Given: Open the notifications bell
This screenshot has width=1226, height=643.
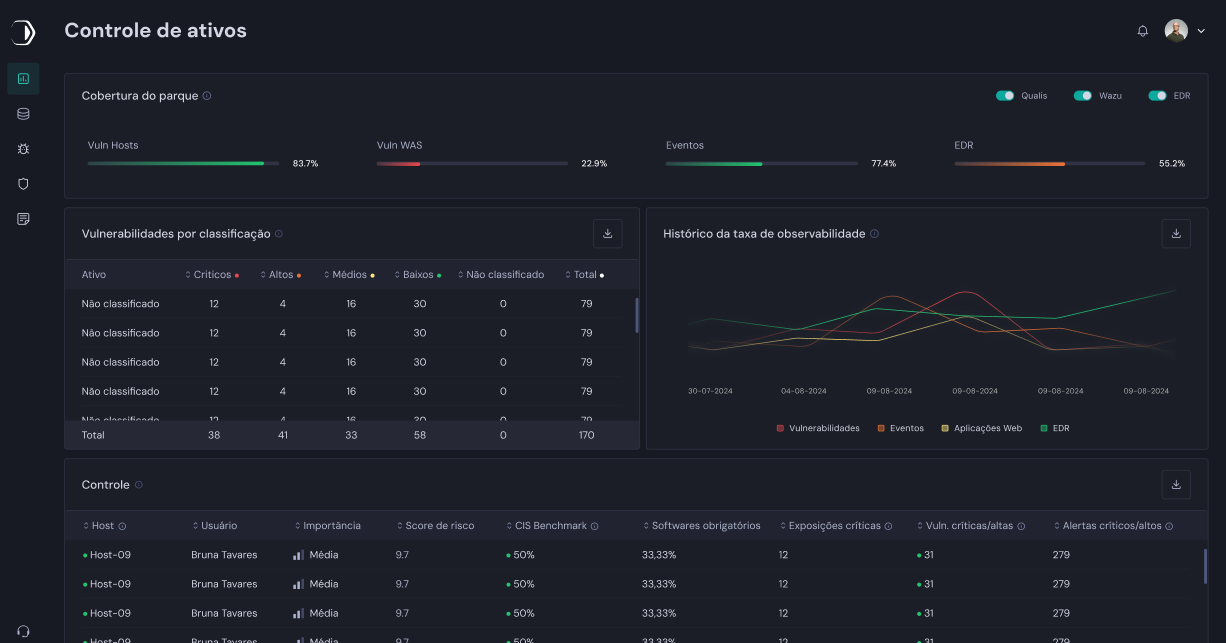Looking at the screenshot, I should [1142, 31].
